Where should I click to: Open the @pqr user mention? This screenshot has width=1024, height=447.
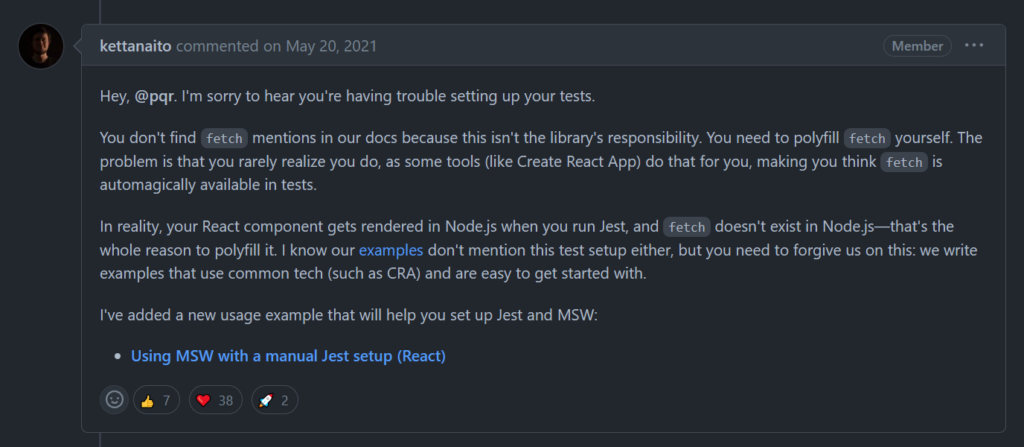155,95
